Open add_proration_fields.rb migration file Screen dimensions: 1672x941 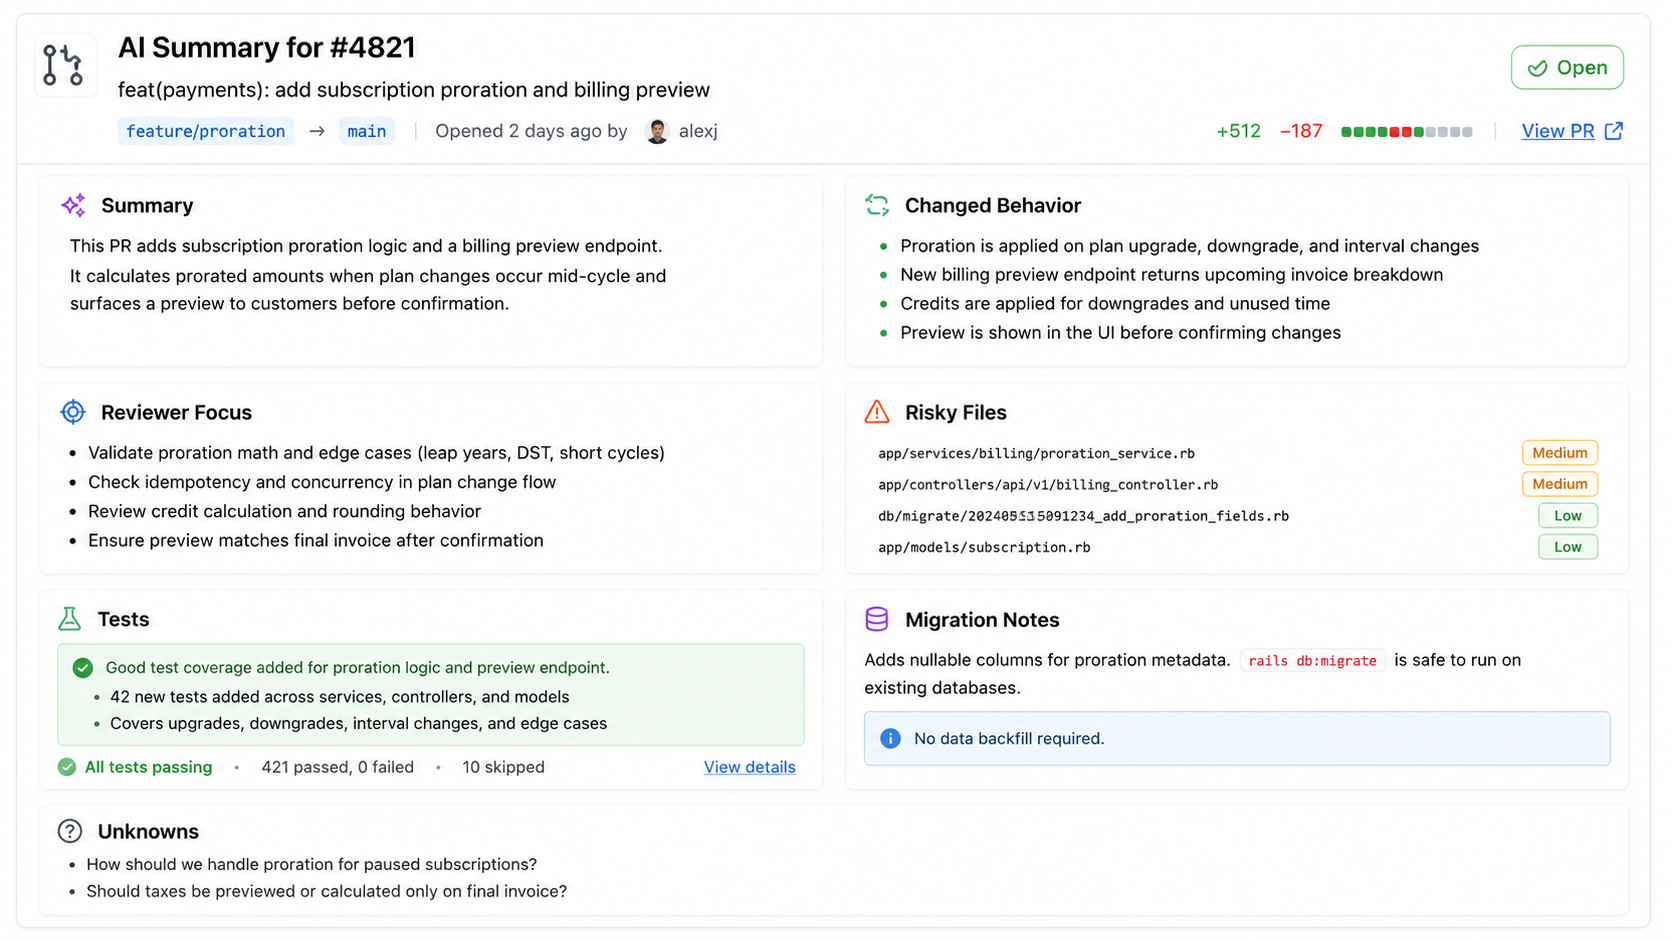coord(1083,516)
